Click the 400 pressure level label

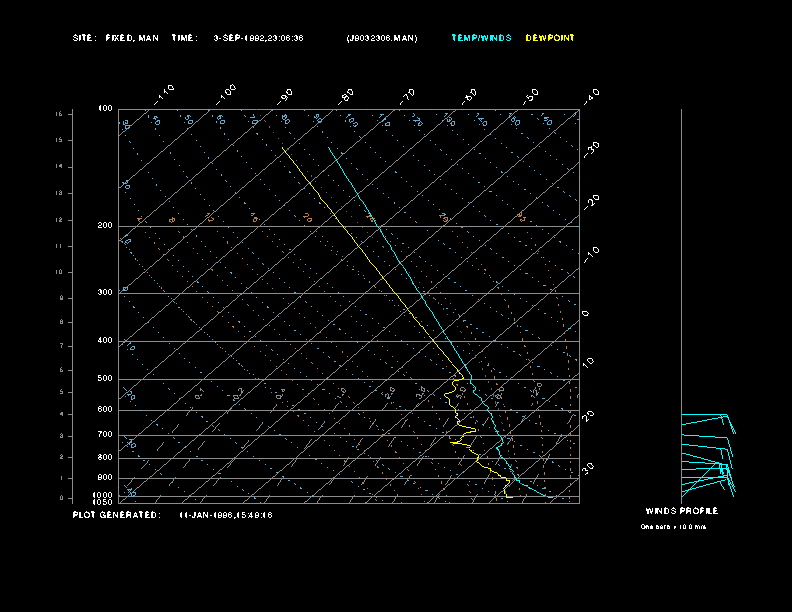tap(105, 340)
